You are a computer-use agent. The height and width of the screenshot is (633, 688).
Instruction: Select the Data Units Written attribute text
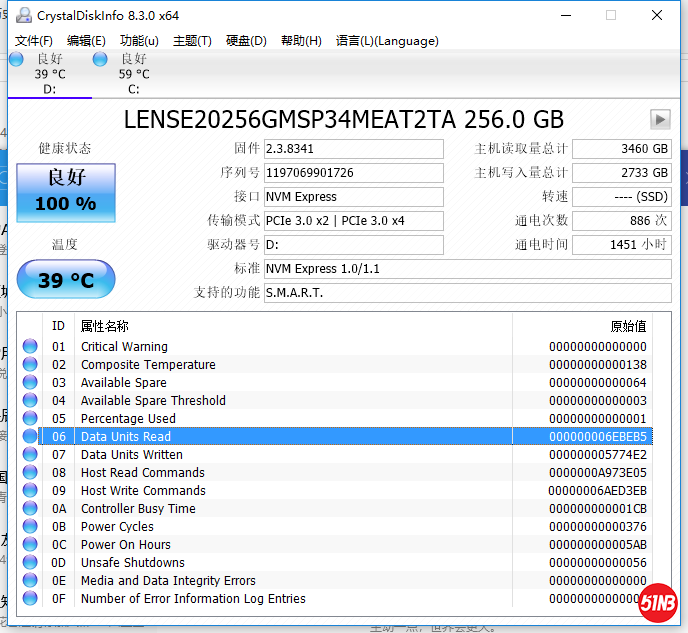point(132,454)
